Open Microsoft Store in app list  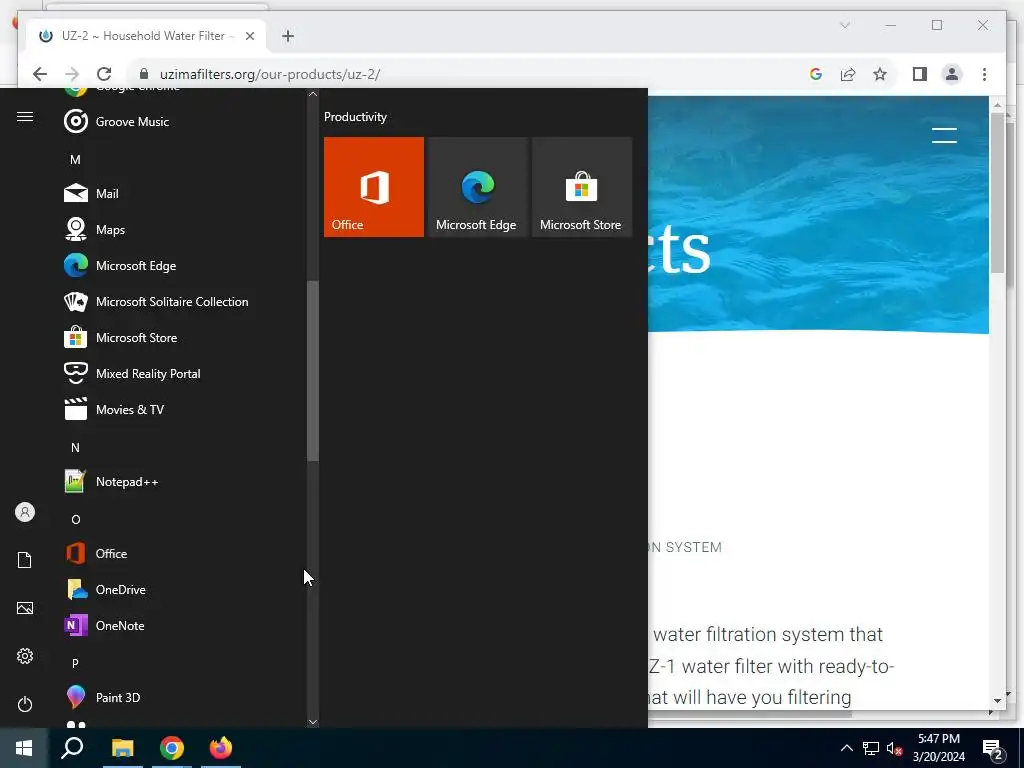pyautogui.click(x=183, y=338)
